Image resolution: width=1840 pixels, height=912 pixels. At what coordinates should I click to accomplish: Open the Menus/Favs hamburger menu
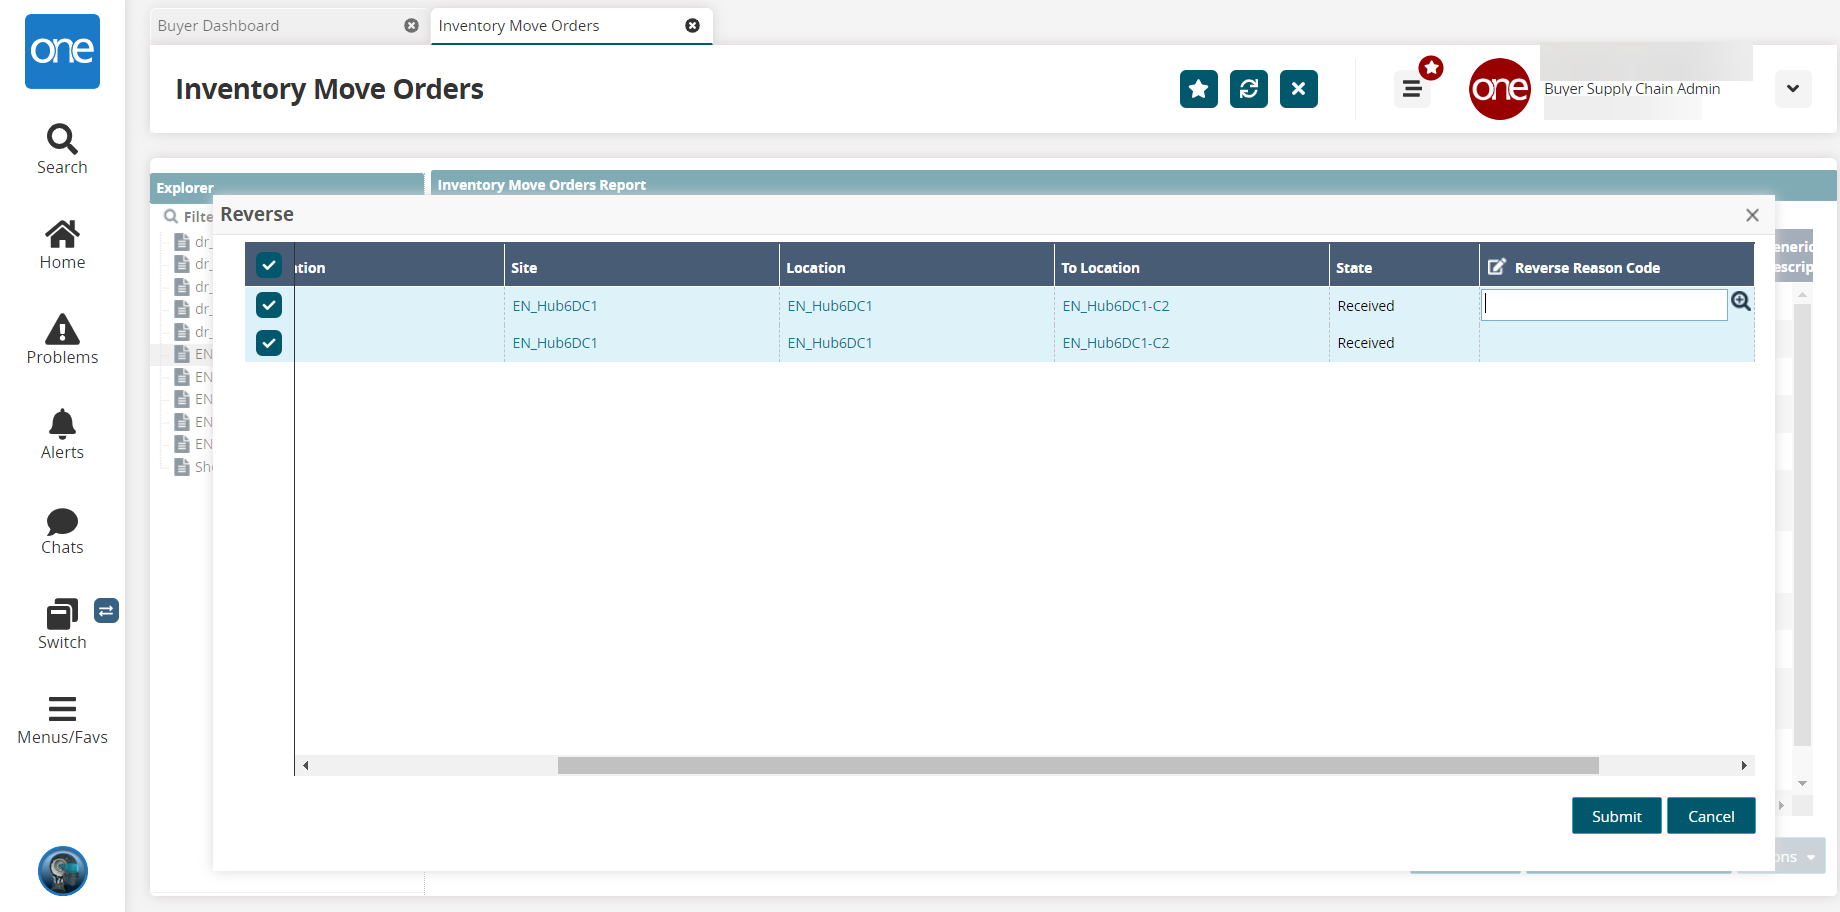click(x=62, y=721)
